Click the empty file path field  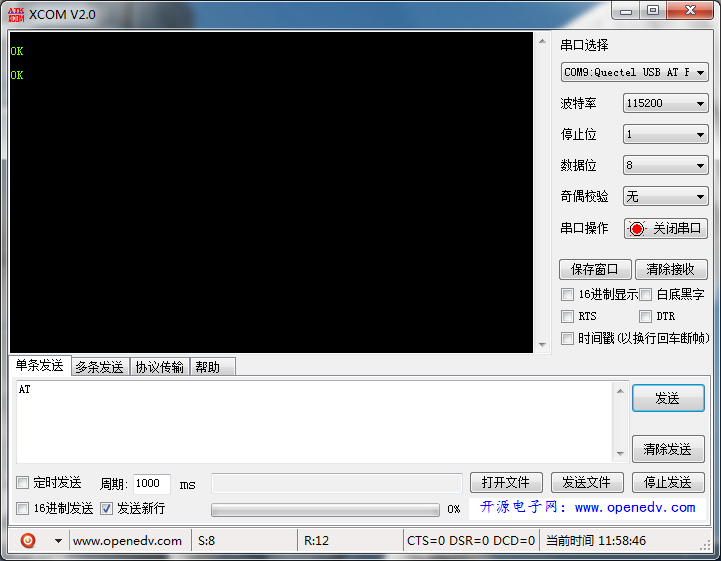coord(337,483)
